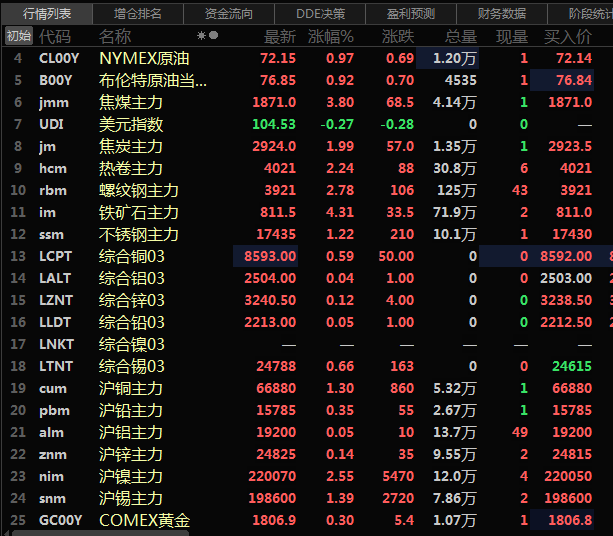Open the 增仓排名 tab

[x=137, y=13]
